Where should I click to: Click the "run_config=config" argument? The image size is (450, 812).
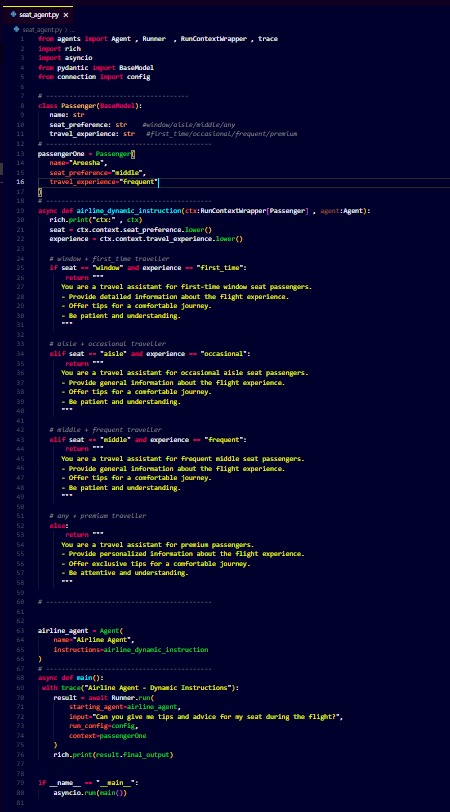(101, 726)
